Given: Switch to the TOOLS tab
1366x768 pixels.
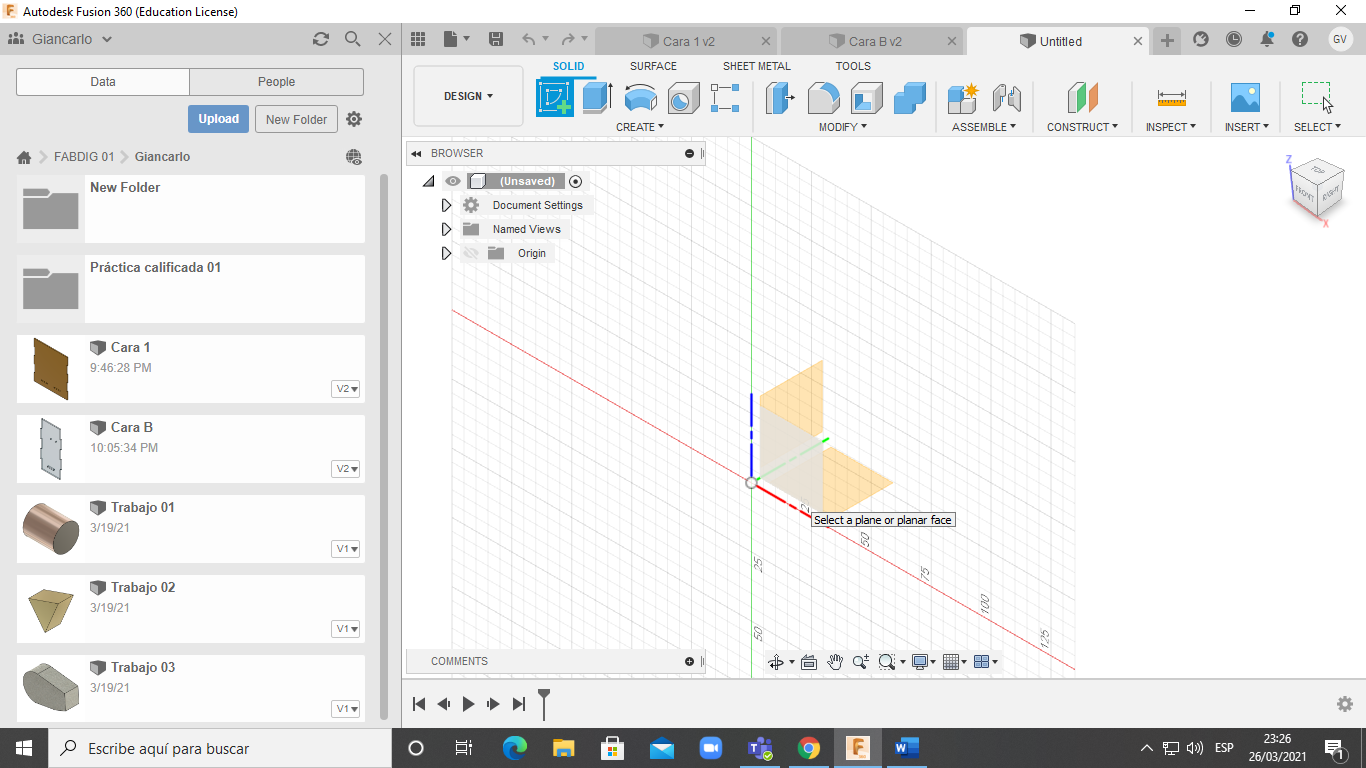Looking at the screenshot, I should [x=853, y=66].
